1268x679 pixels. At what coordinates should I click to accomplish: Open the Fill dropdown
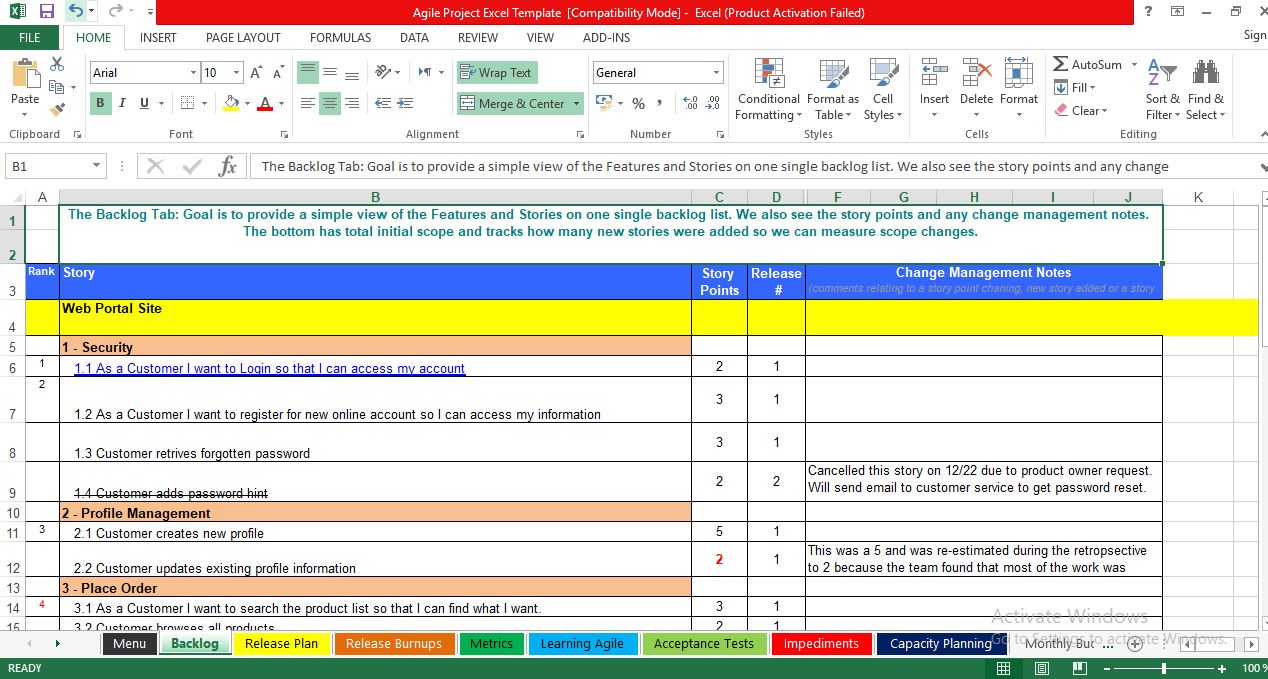click(x=1076, y=88)
